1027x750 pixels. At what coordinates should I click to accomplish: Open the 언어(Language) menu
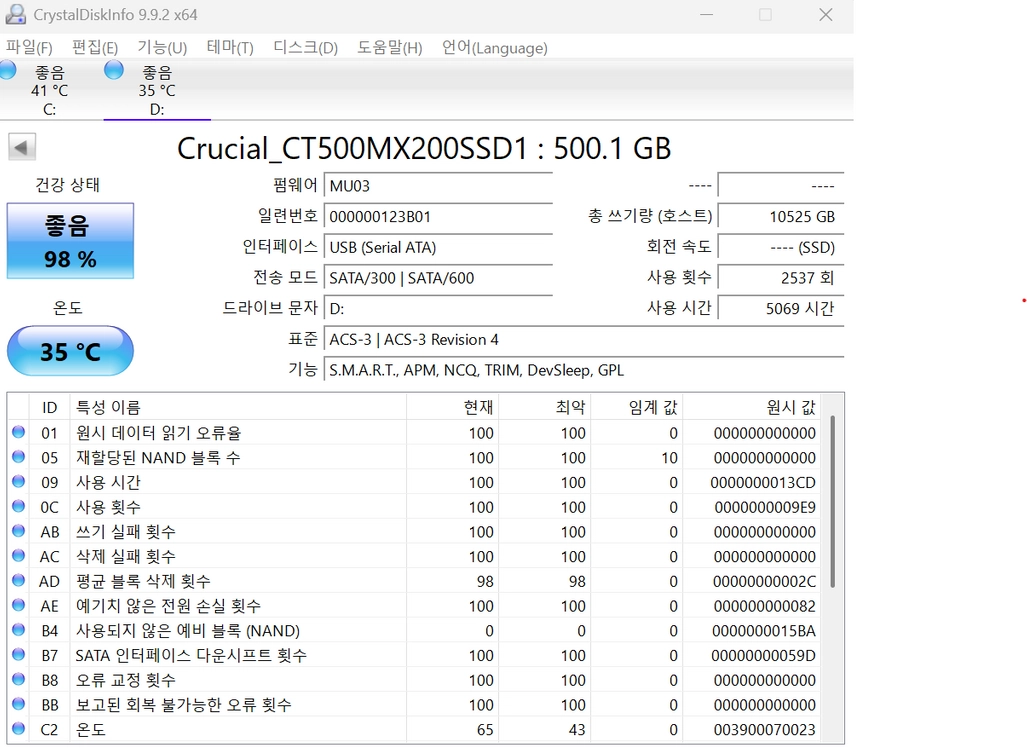[x=495, y=48]
